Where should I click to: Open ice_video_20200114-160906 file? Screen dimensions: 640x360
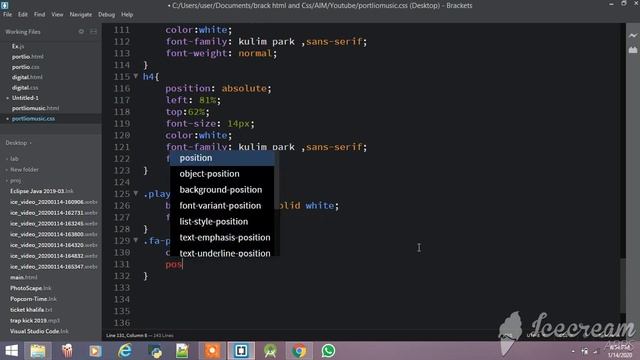click(53, 202)
